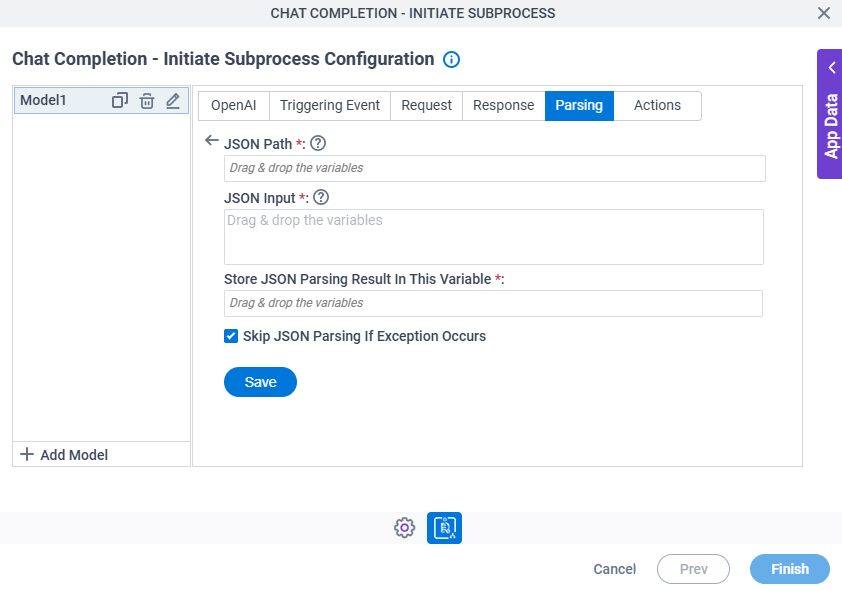Finish the subprocess configuration
The image size is (842, 591).
tap(790, 569)
